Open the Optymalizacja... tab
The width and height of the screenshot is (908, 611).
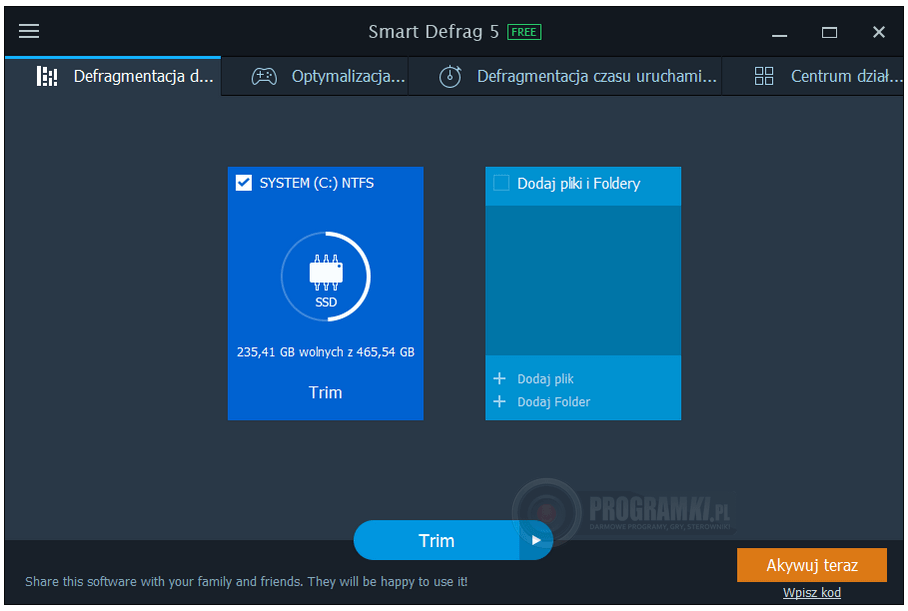[315, 76]
